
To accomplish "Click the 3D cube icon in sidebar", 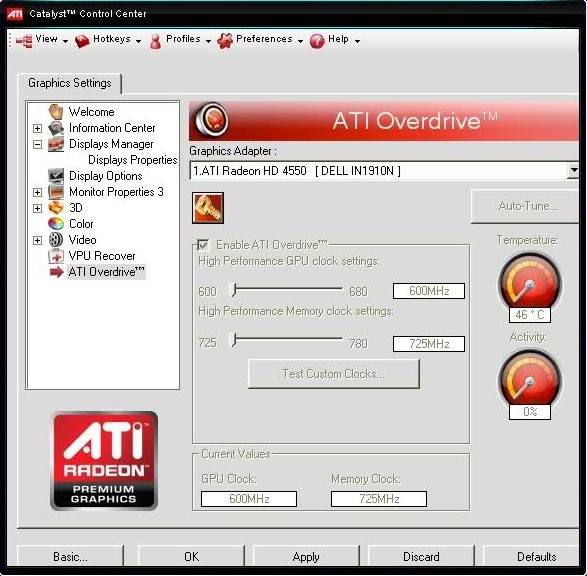I will (56, 208).
